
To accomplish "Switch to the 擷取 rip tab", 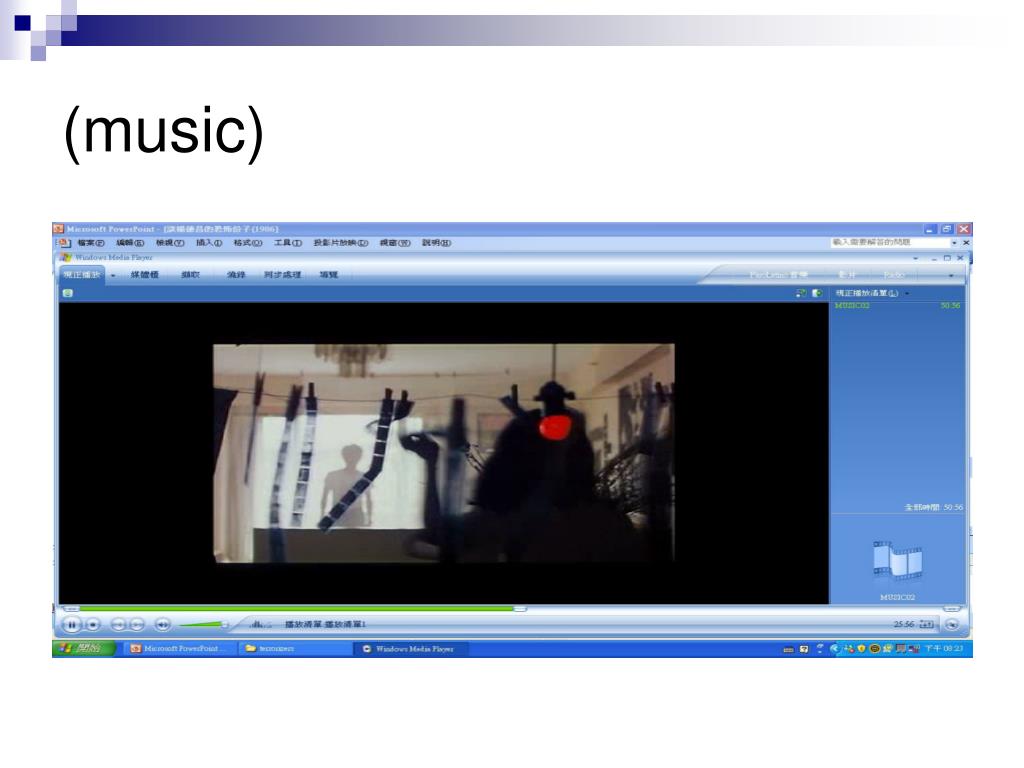I will pyautogui.click(x=190, y=275).
